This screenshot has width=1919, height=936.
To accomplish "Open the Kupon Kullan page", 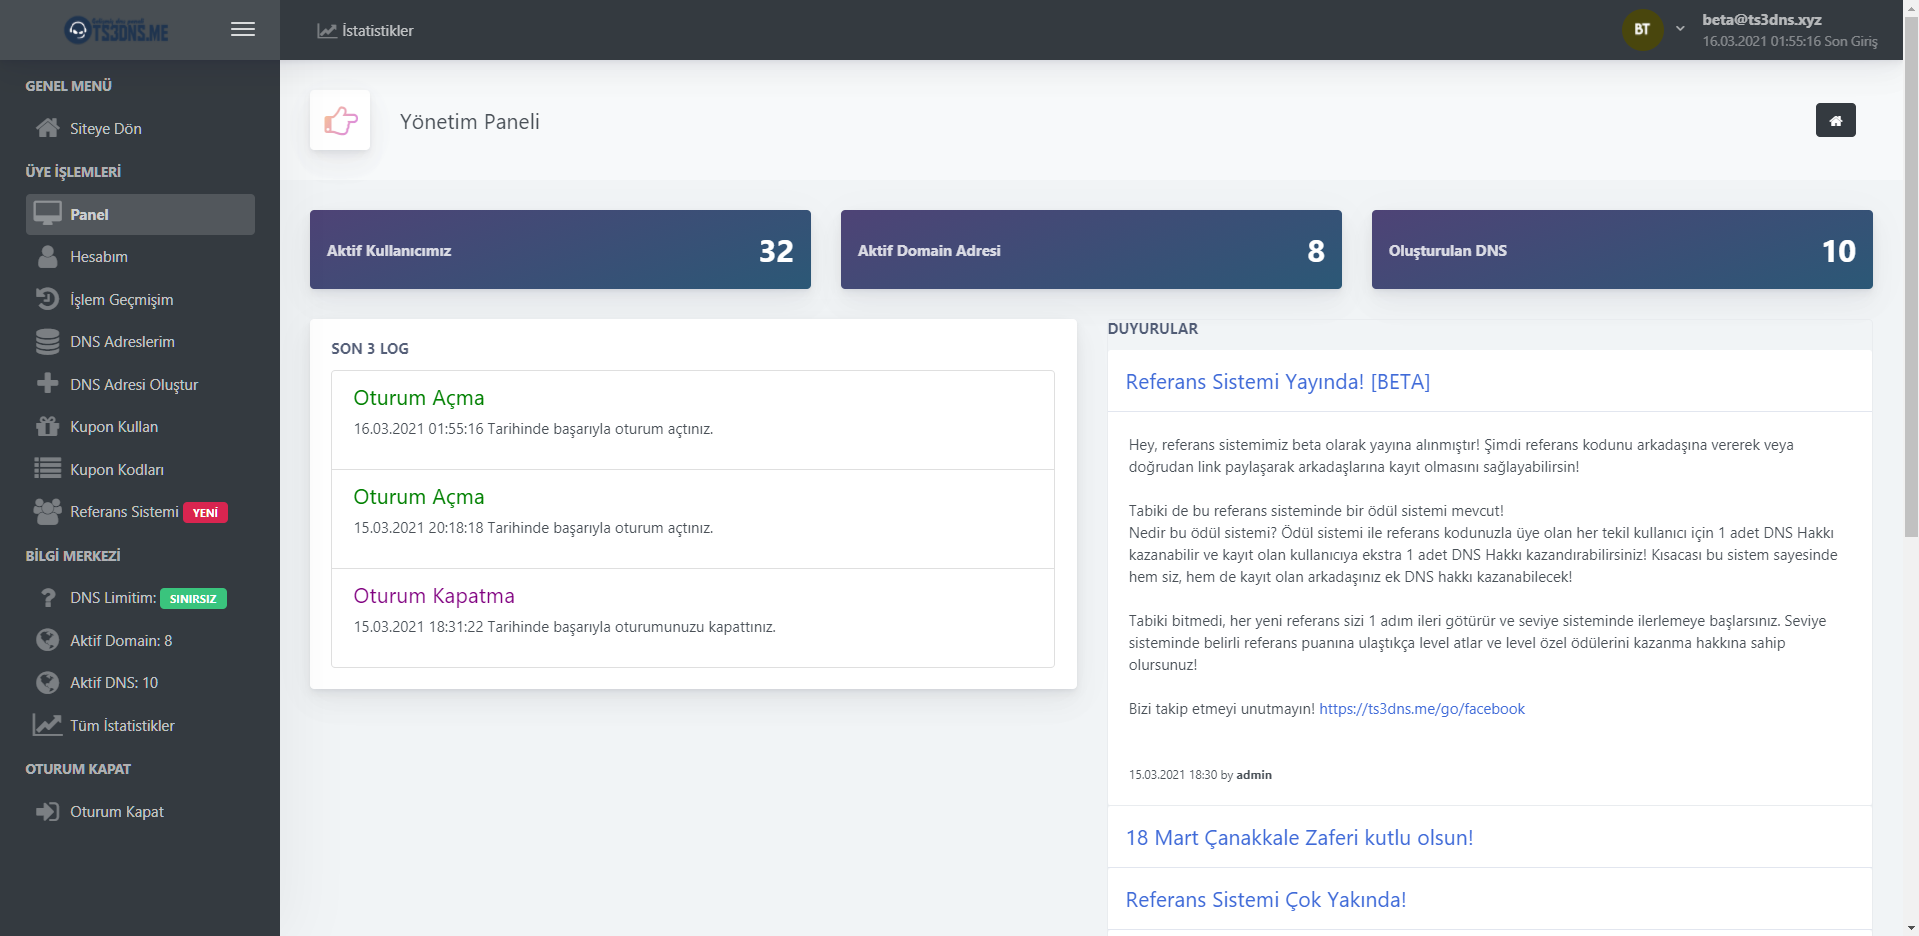I will (140, 427).
